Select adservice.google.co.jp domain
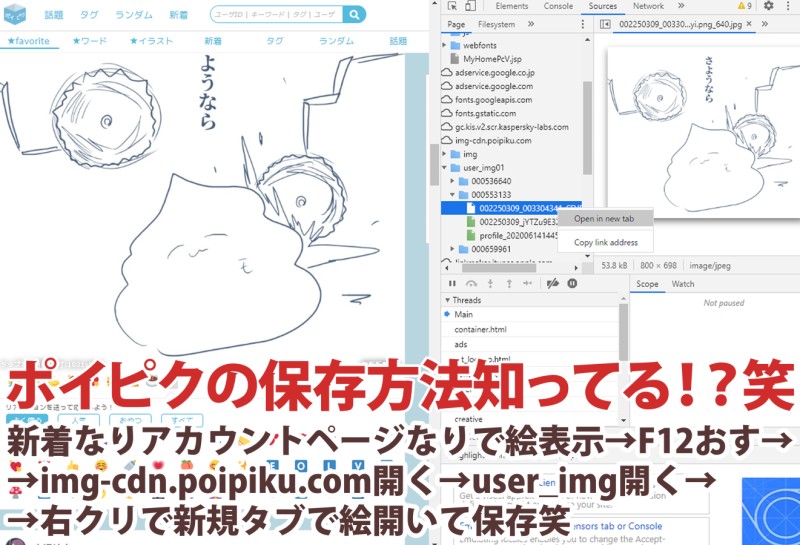The width and height of the screenshot is (800, 545). [487, 72]
